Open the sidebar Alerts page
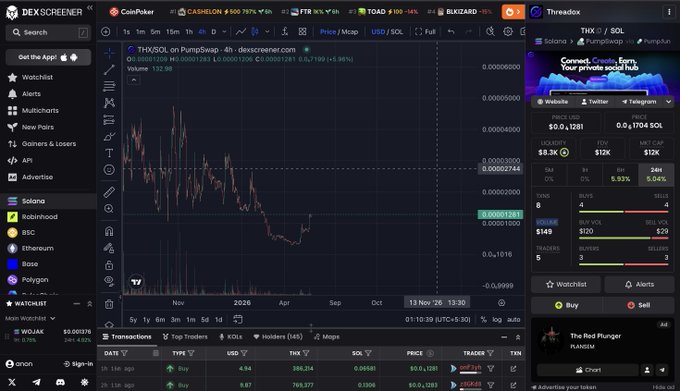This screenshot has width=680, height=391. tap(31, 94)
